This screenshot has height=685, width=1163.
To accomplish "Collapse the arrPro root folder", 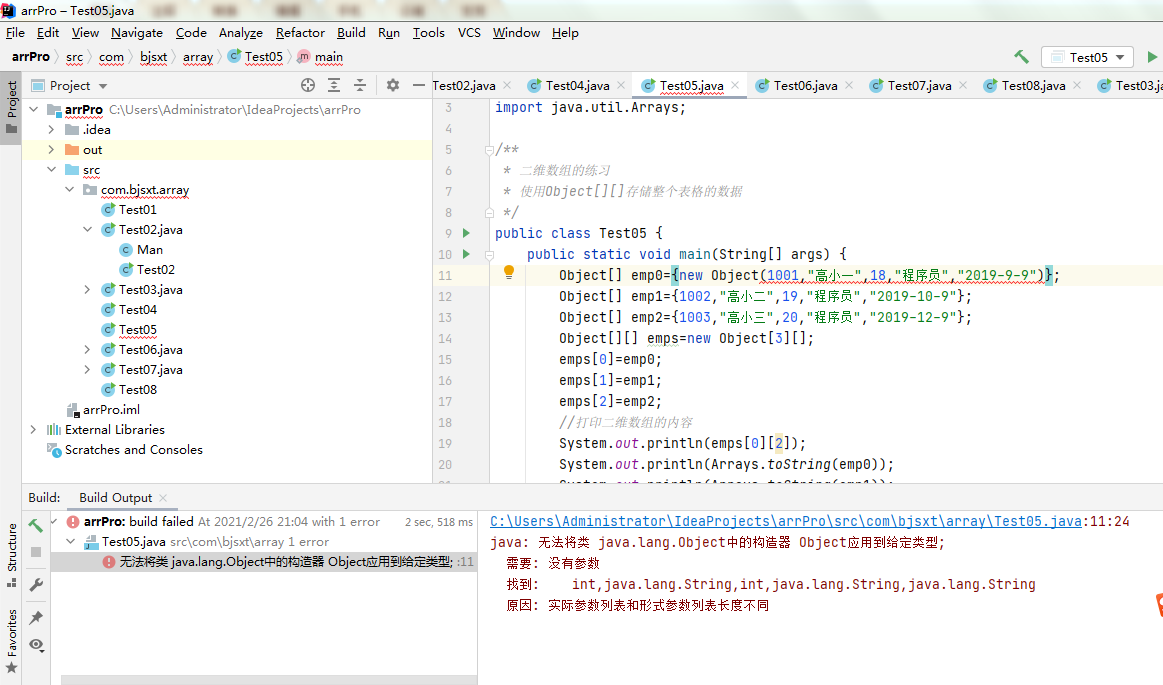I will coord(33,109).
